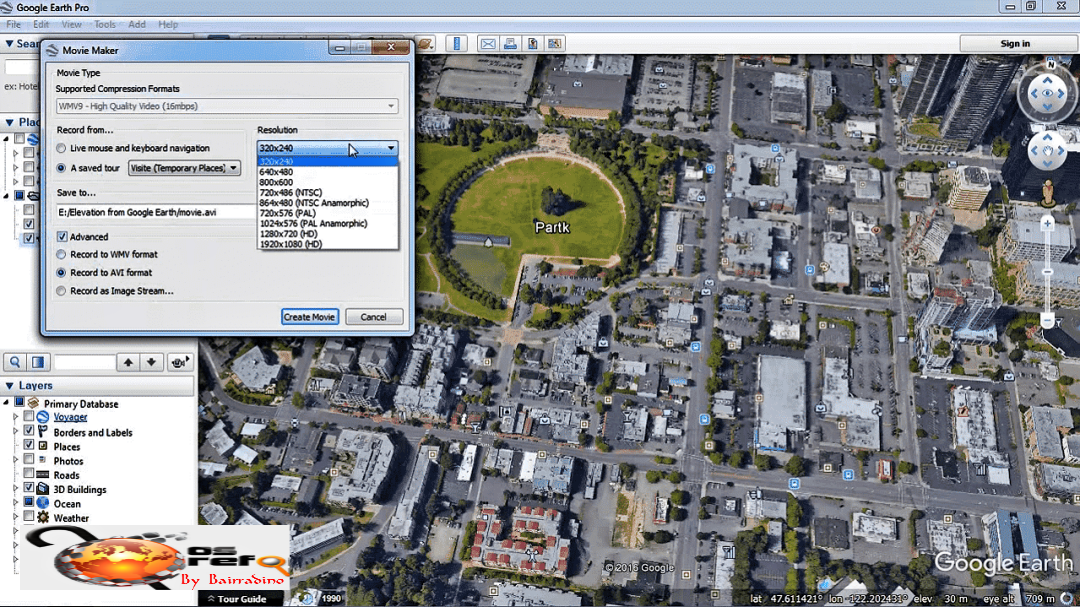
Task: Click the zoom out minus button
Action: pos(1048,320)
